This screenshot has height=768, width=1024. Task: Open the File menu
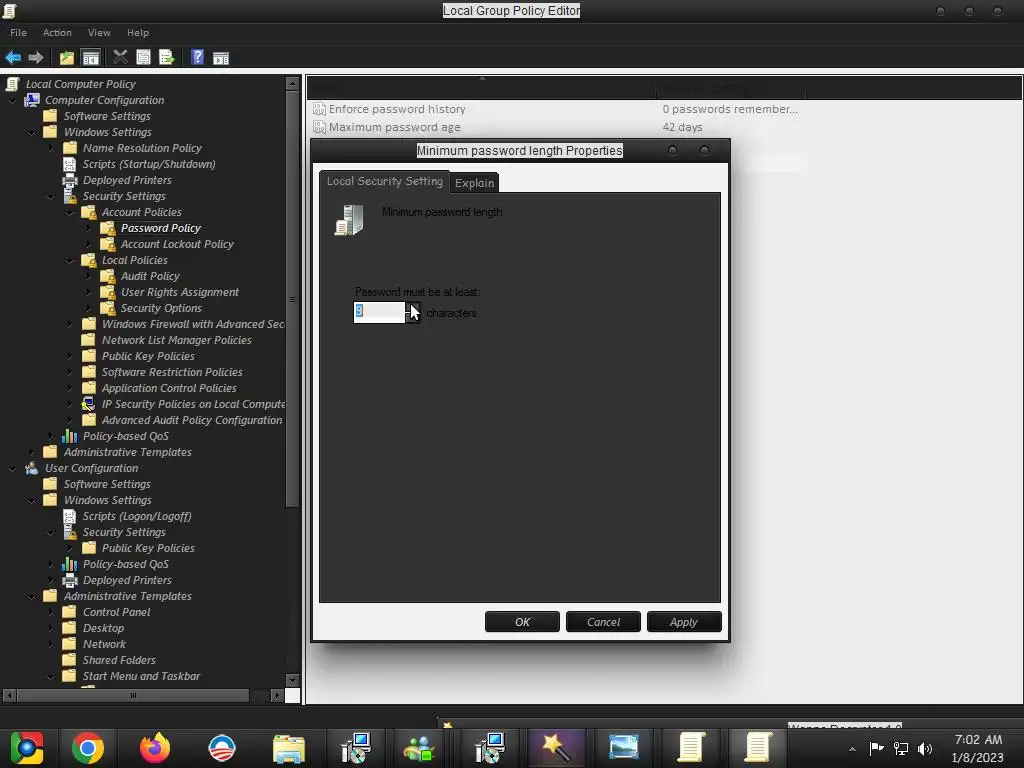[18, 33]
